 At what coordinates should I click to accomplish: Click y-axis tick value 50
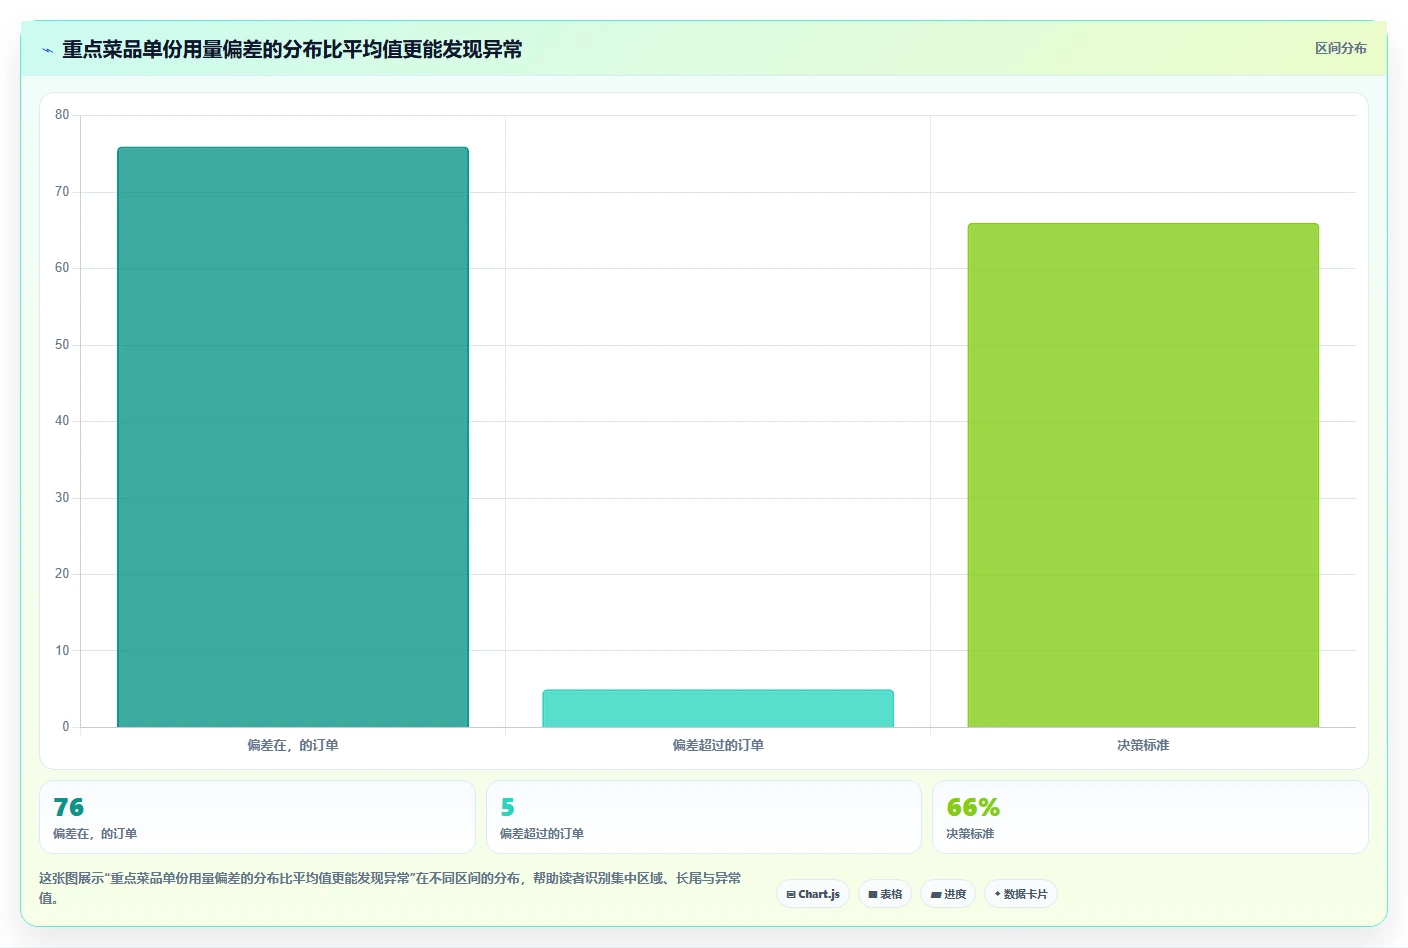[62, 344]
